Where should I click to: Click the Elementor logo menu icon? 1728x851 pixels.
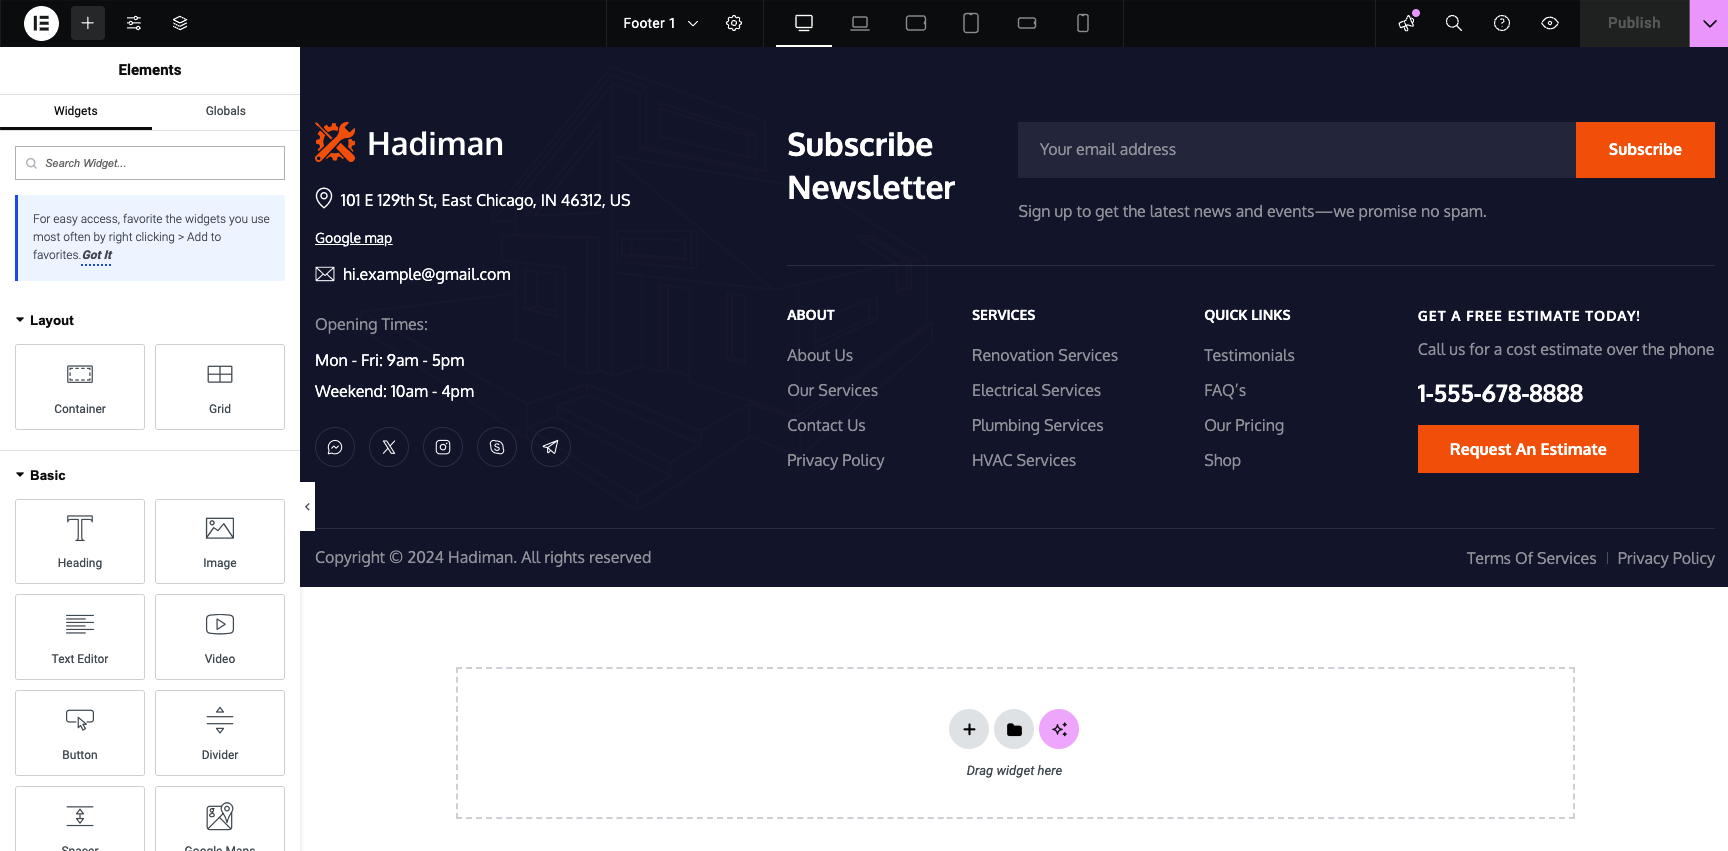pyautogui.click(x=41, y=23)
